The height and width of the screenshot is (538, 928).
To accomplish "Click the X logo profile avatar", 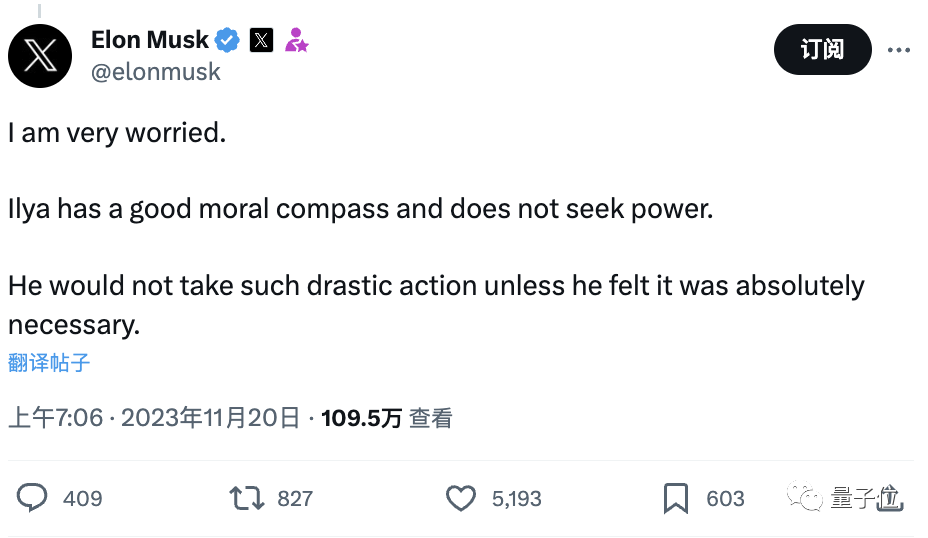I will click(x=40, y=57).
